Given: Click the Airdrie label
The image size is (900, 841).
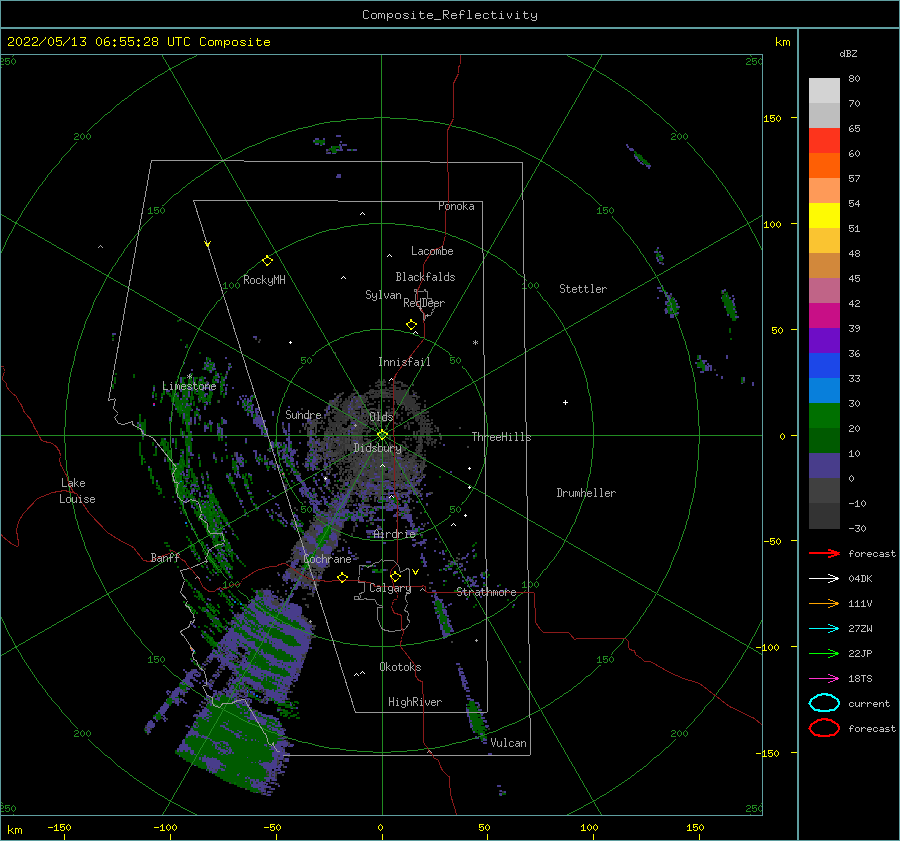Looking at the screenshot, I should pos(394,534).
